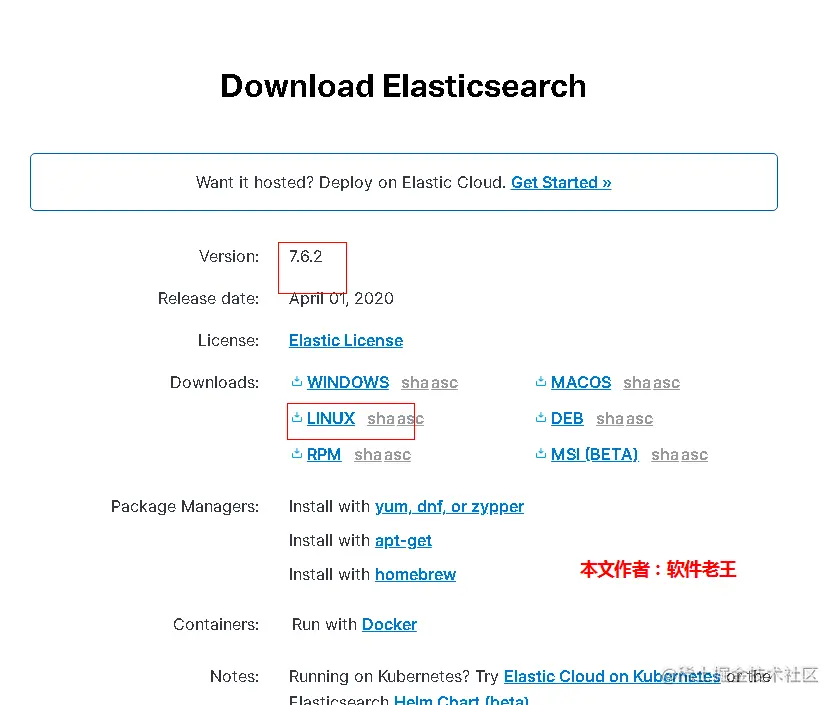Click the download icon beside DEB
The height and width of the screenshot is (705, 839).
click(x=541, y=418)
